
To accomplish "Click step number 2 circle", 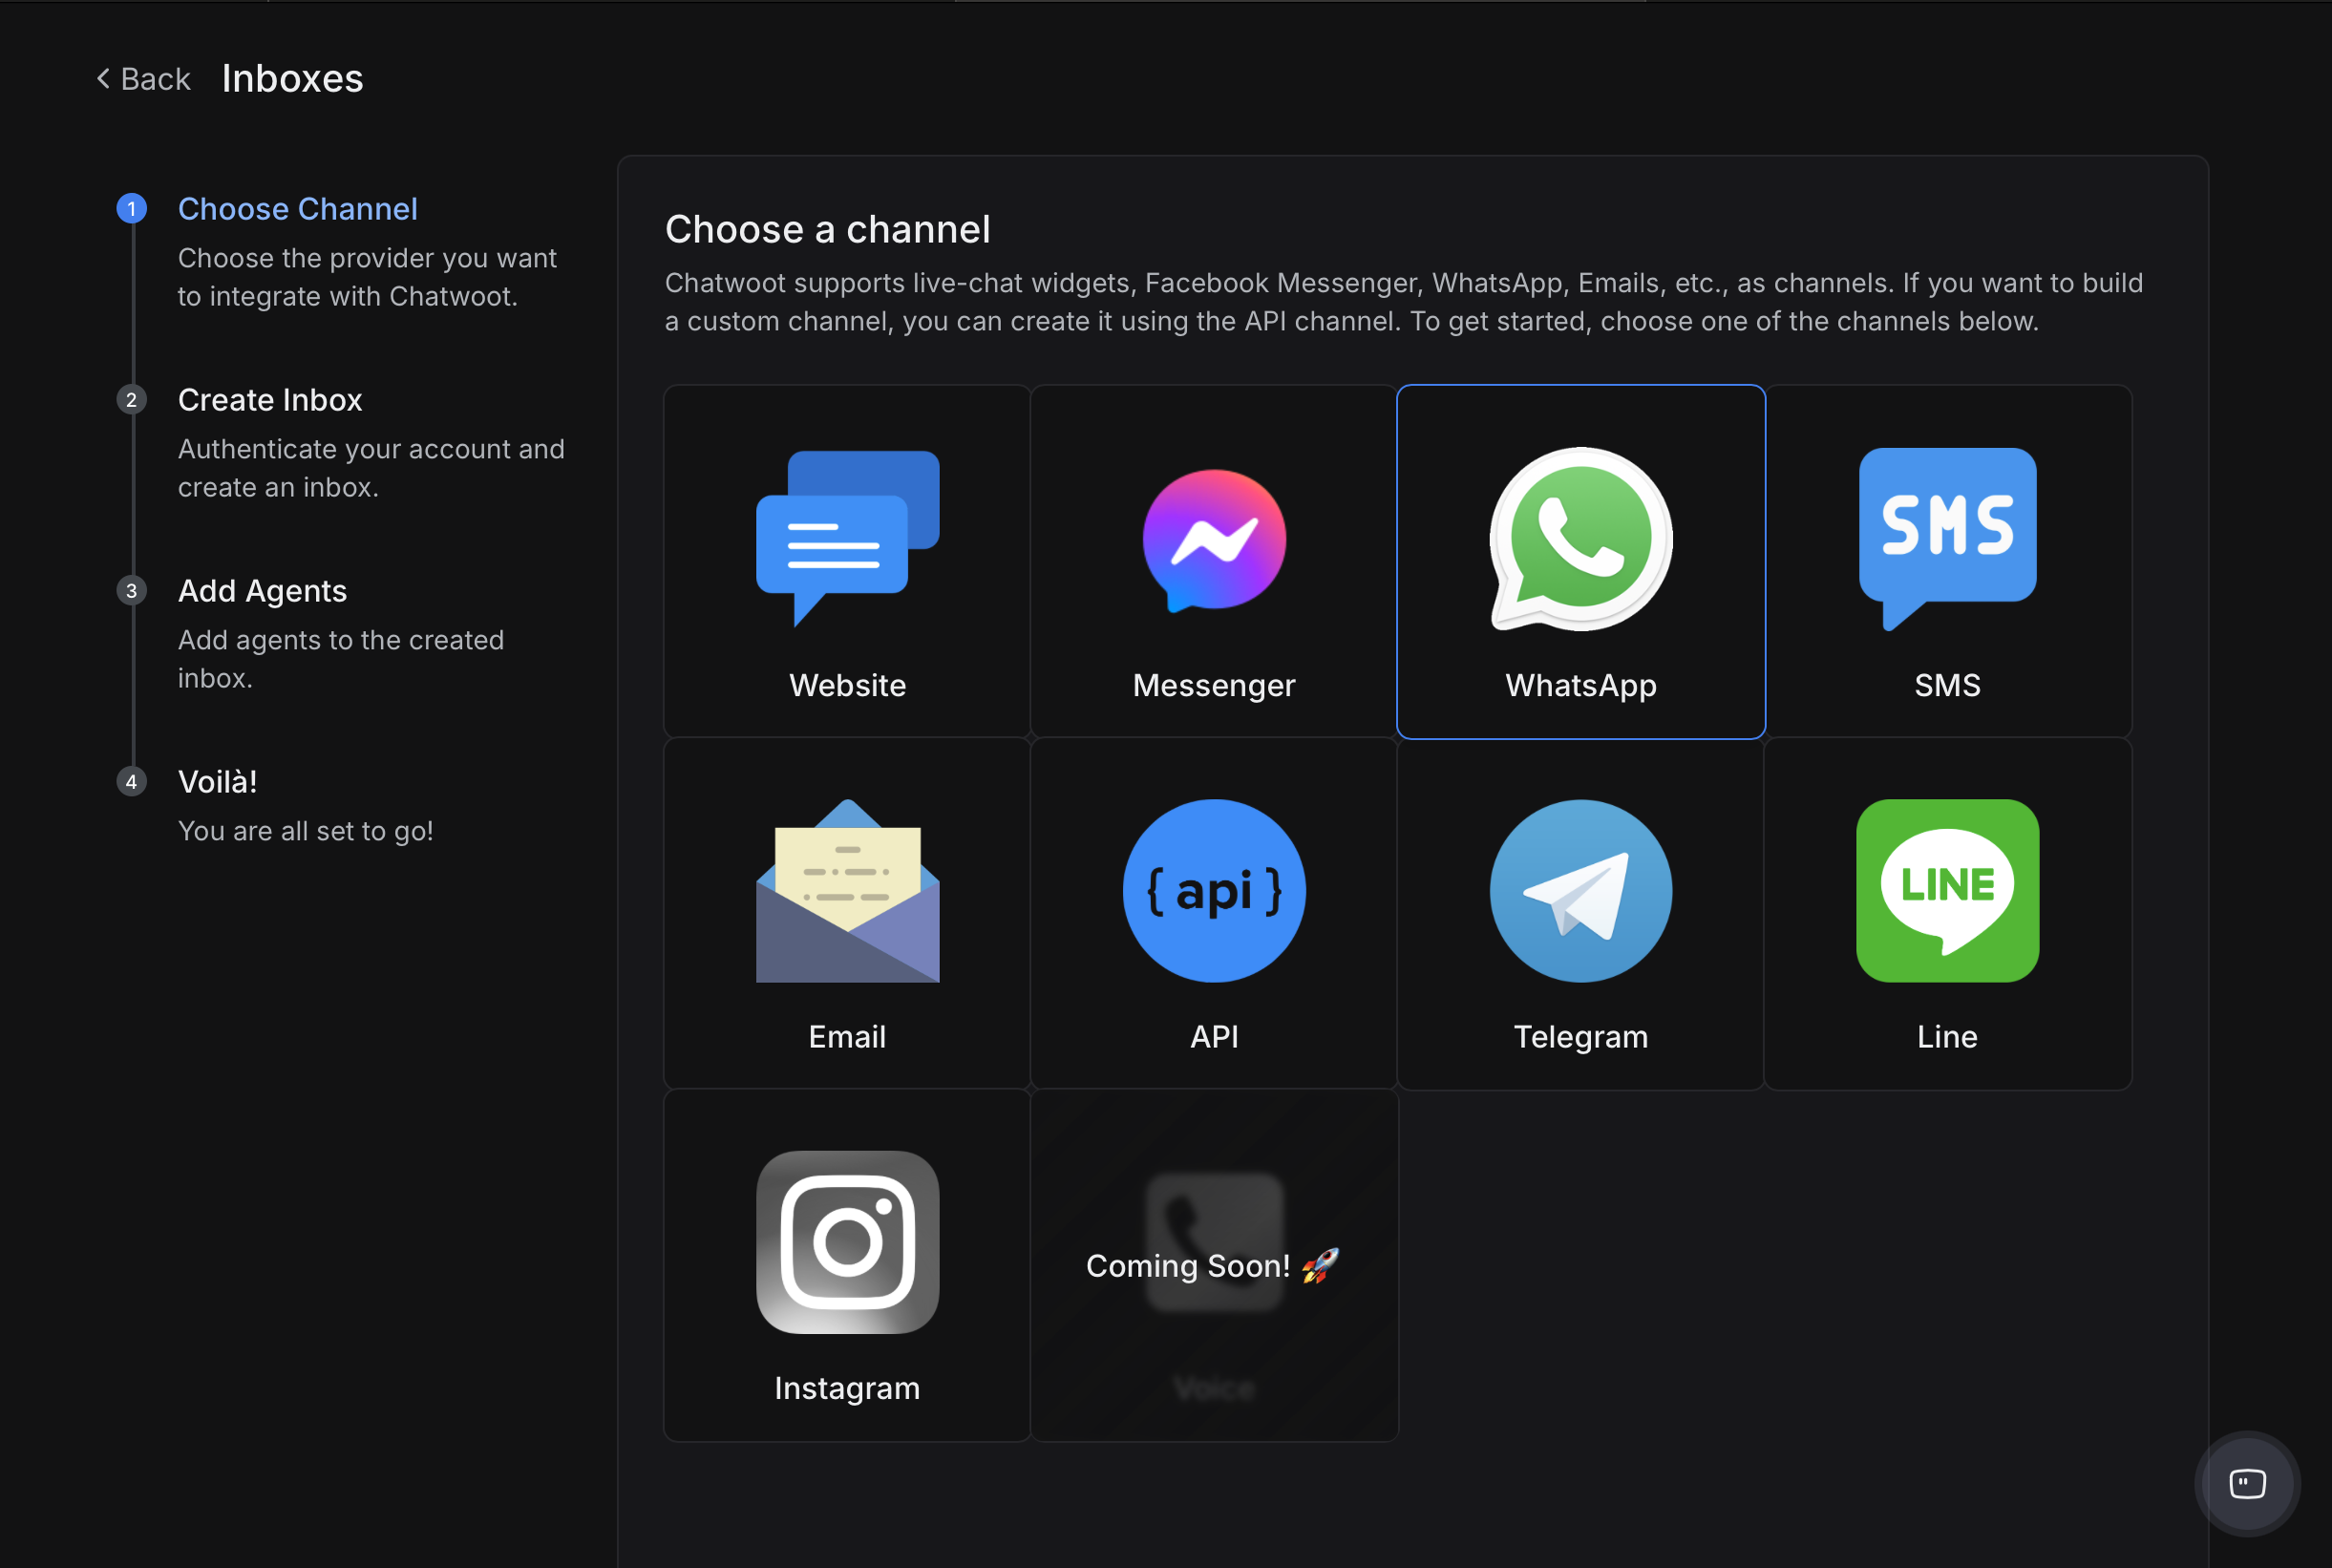I will click(131, 399).
